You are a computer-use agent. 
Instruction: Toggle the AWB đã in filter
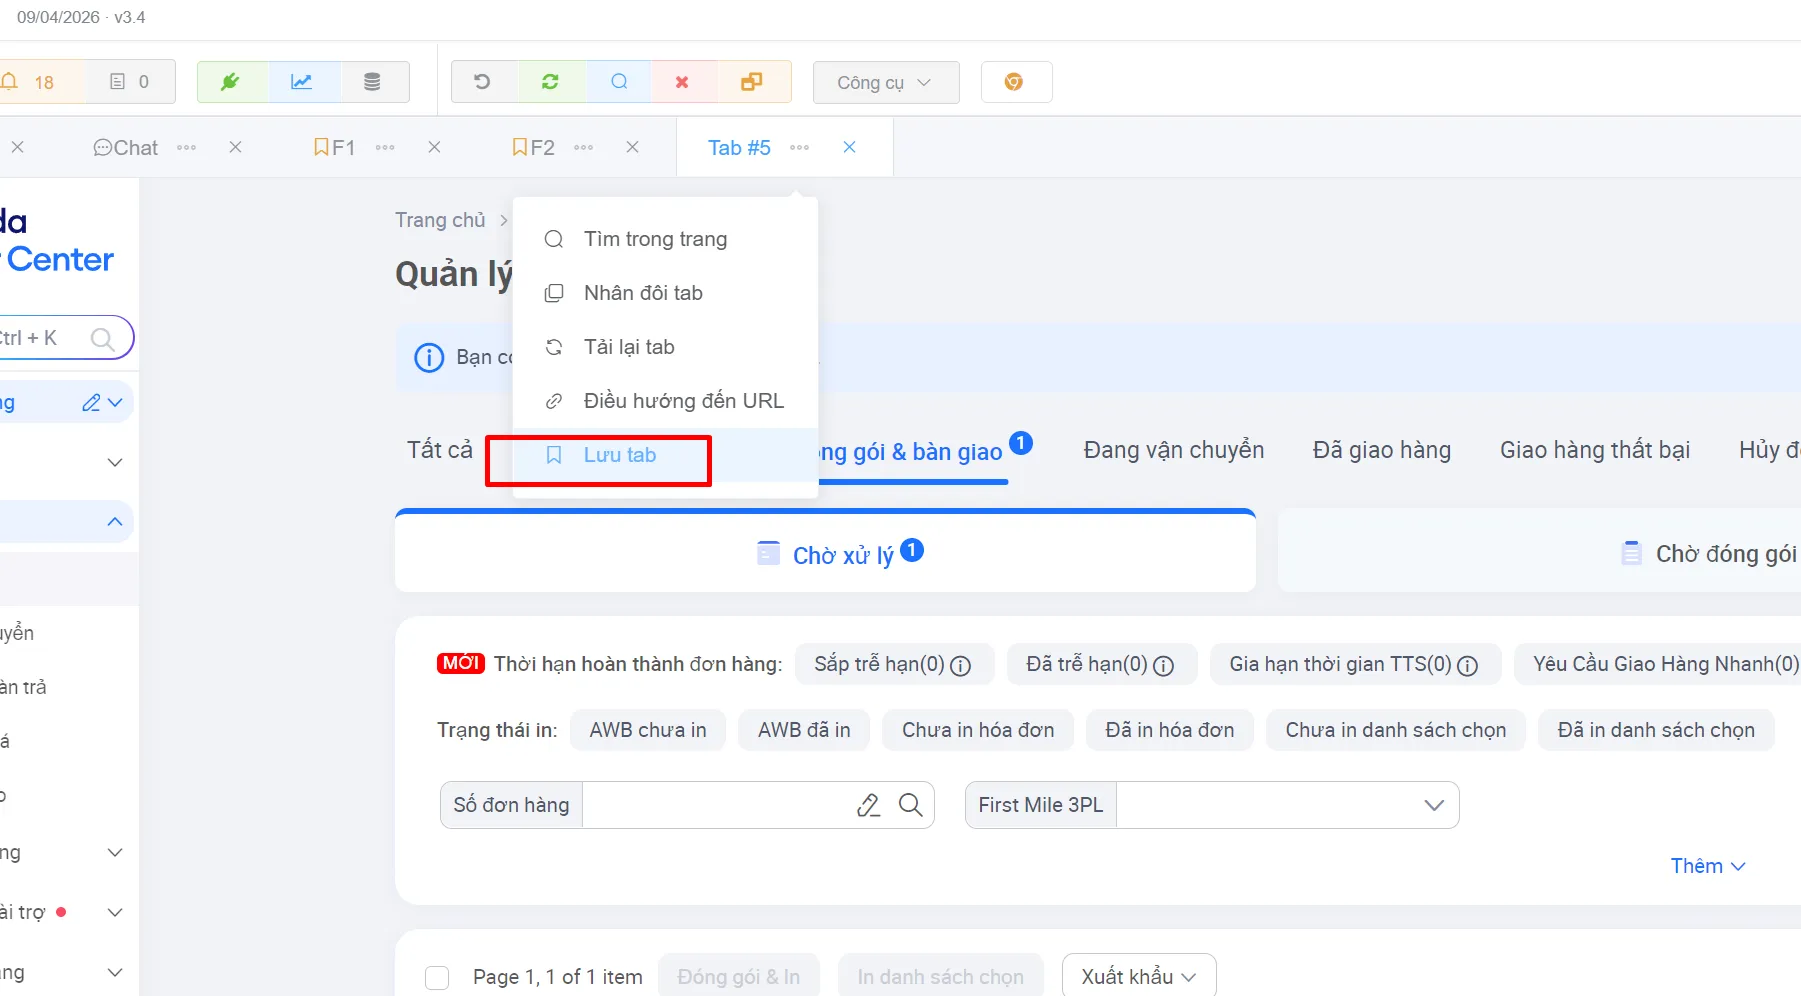804,730
